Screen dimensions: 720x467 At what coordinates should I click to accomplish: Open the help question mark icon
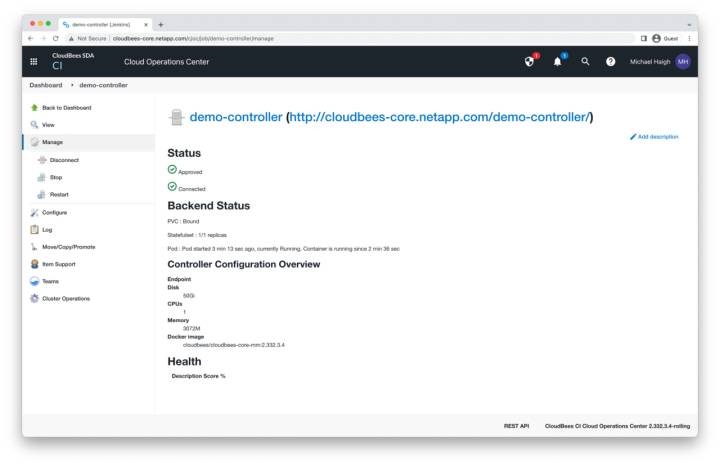click(x=610, y=61)
